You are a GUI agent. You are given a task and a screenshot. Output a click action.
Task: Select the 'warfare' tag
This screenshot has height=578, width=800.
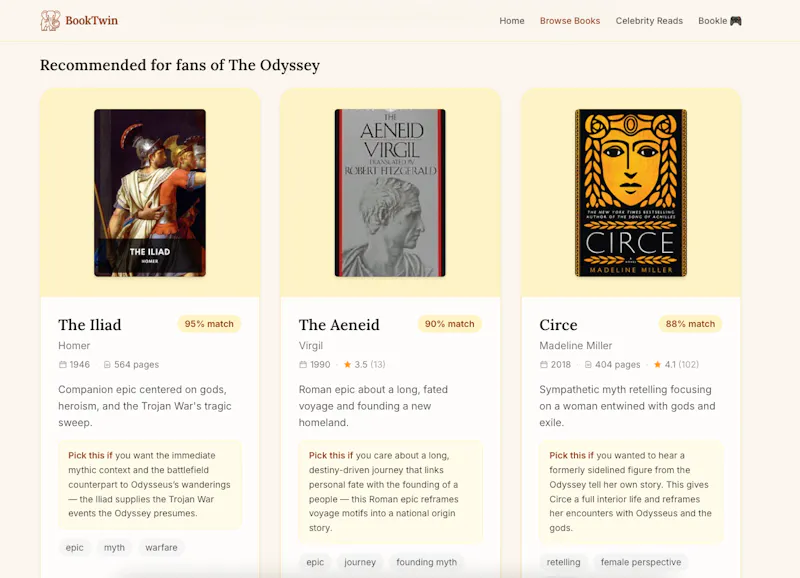[x=161, y=547]
